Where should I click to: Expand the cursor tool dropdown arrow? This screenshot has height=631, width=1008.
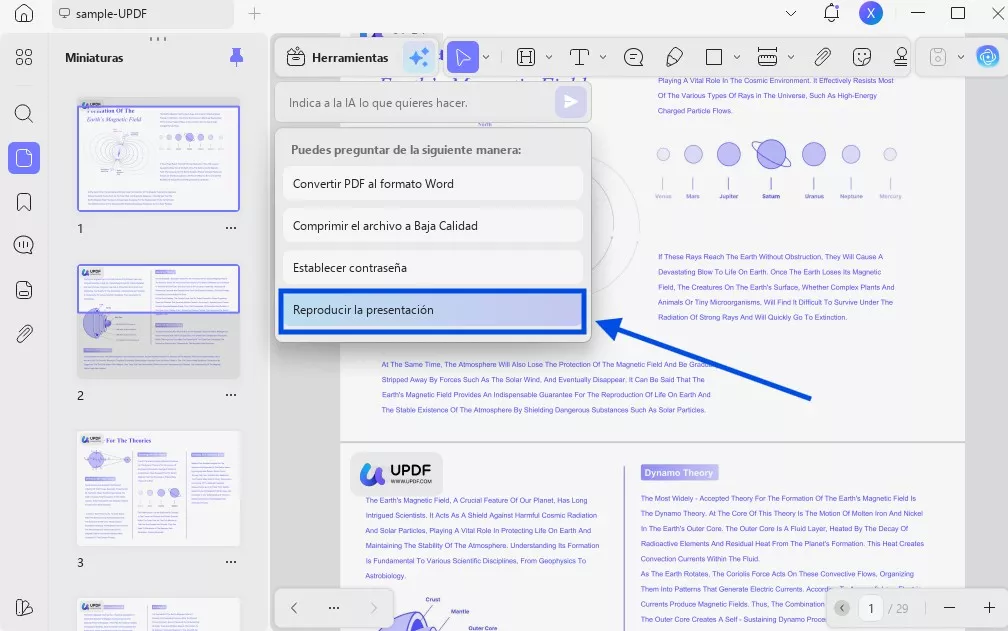click(x=486, y=57)
